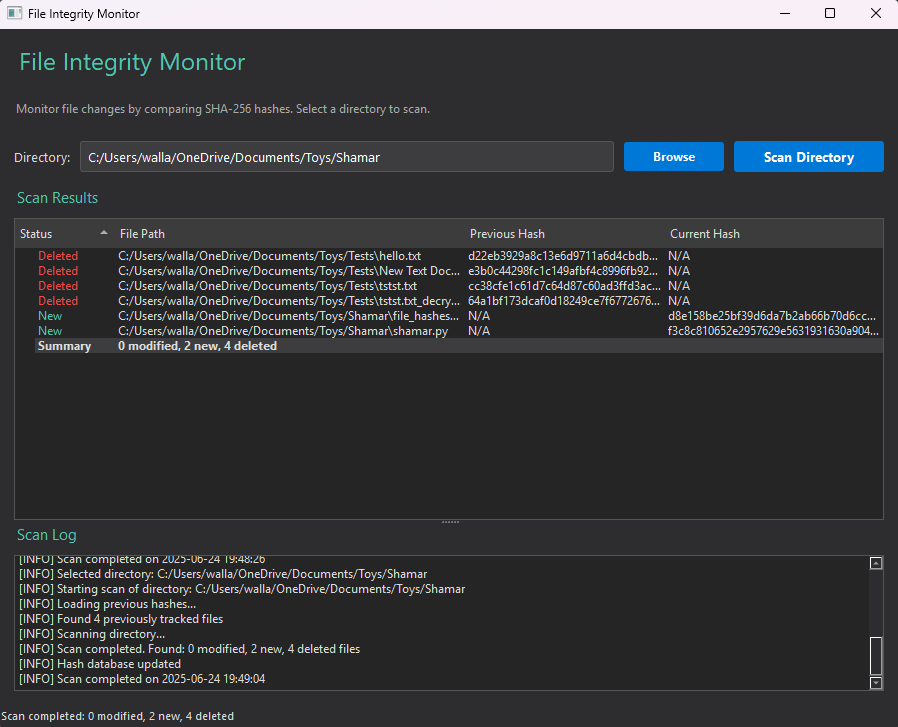
Task: Select the Summary row label
Action: tap(64, 345)
